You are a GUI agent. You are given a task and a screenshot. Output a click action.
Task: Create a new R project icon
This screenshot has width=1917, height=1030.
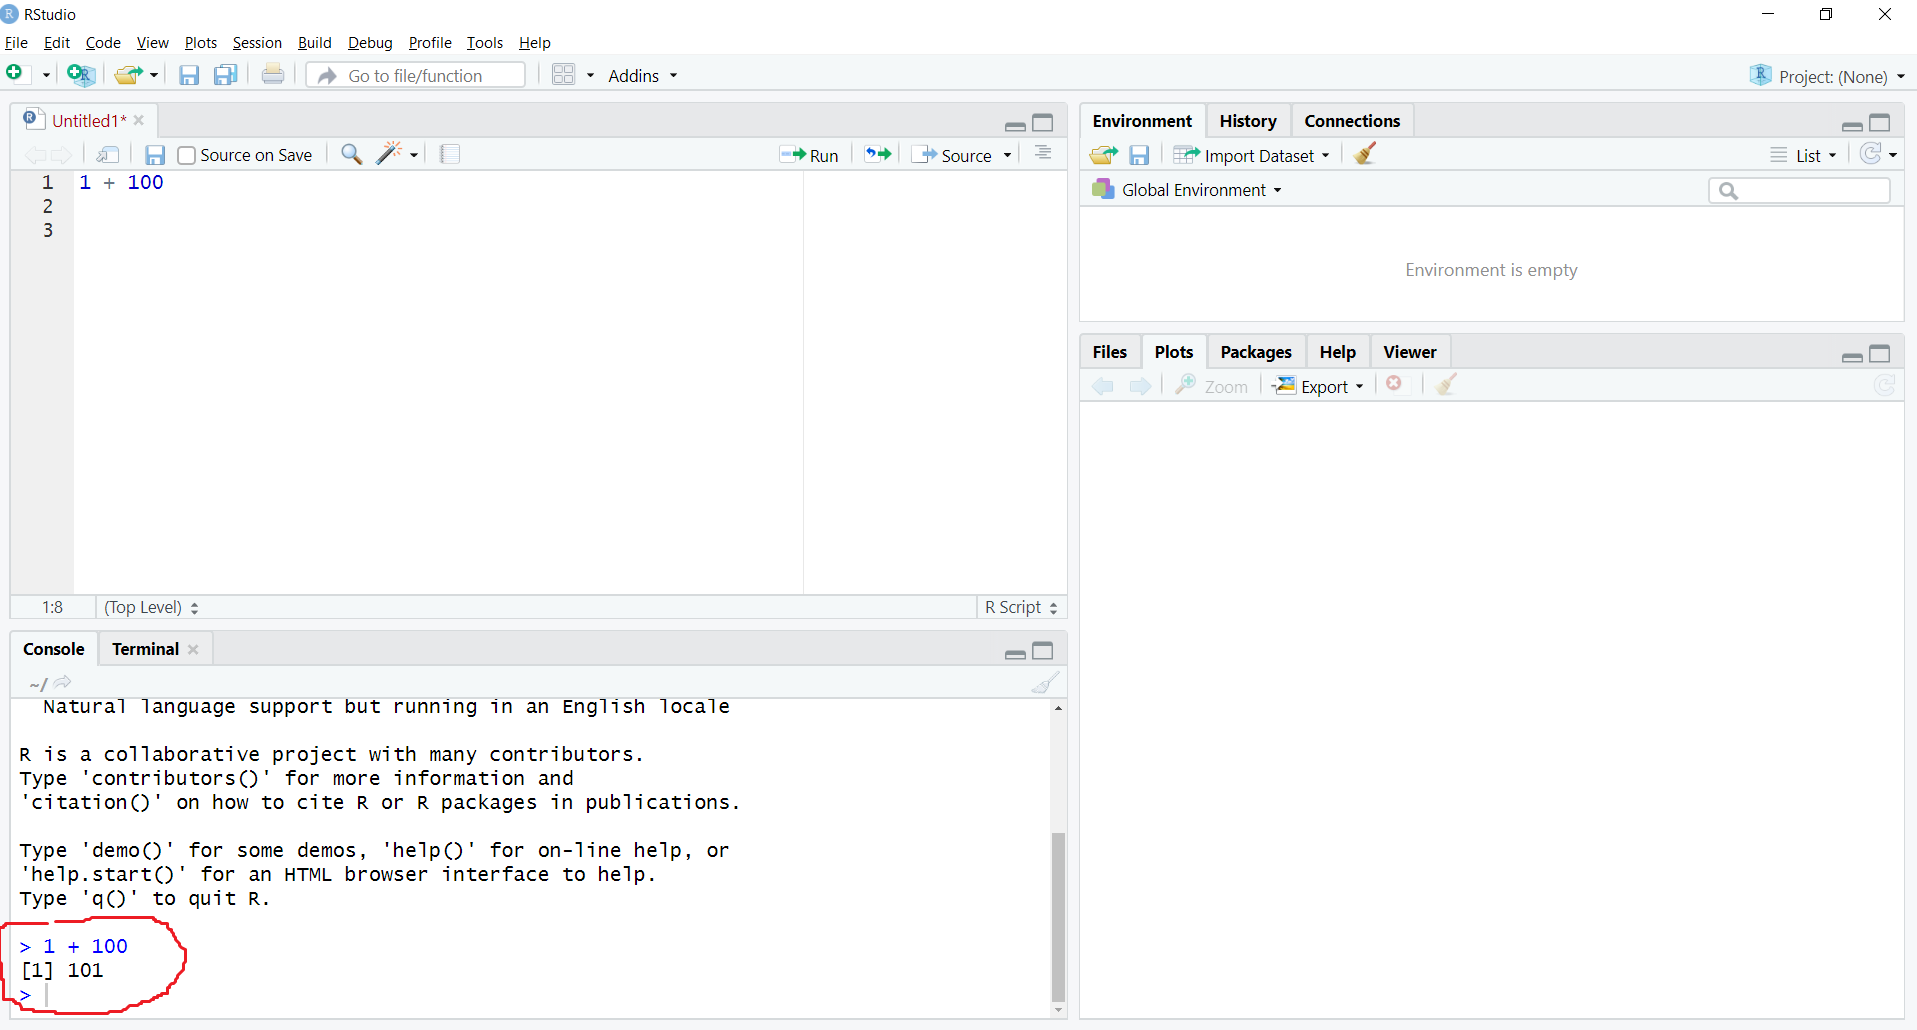(x=80, y=75)
